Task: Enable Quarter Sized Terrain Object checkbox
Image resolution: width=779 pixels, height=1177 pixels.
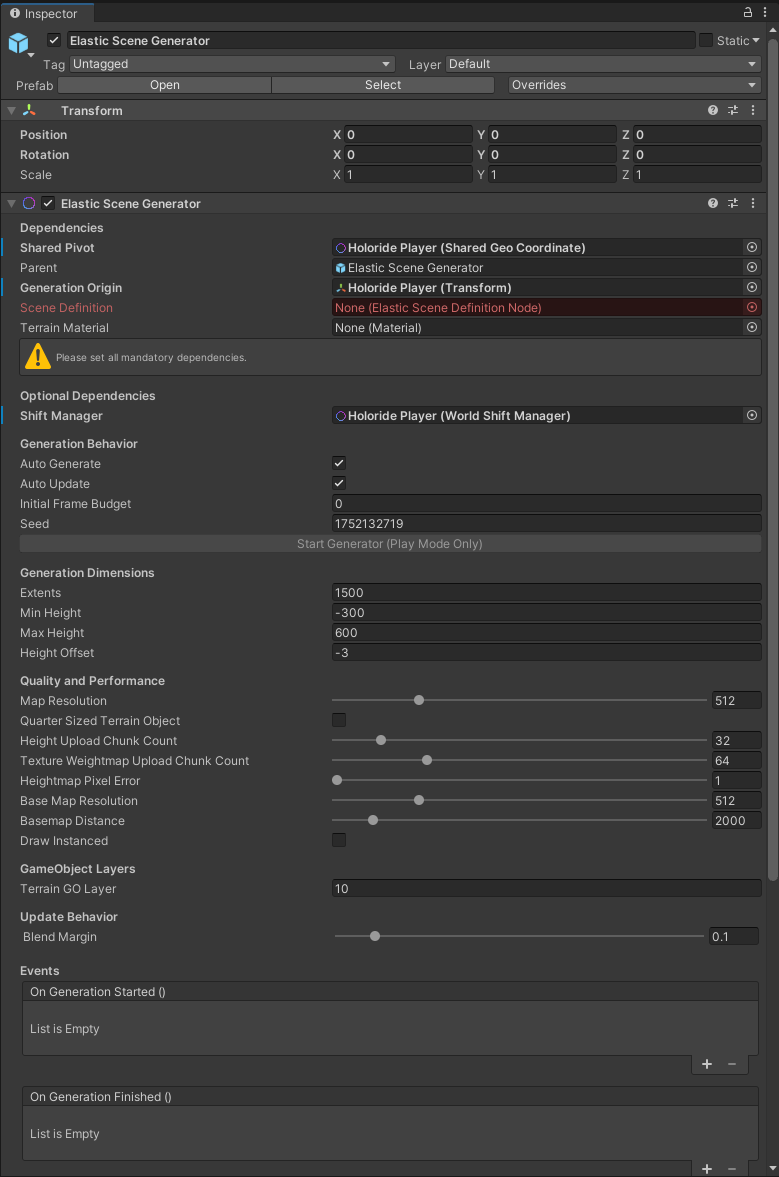Action: point(339,721)
